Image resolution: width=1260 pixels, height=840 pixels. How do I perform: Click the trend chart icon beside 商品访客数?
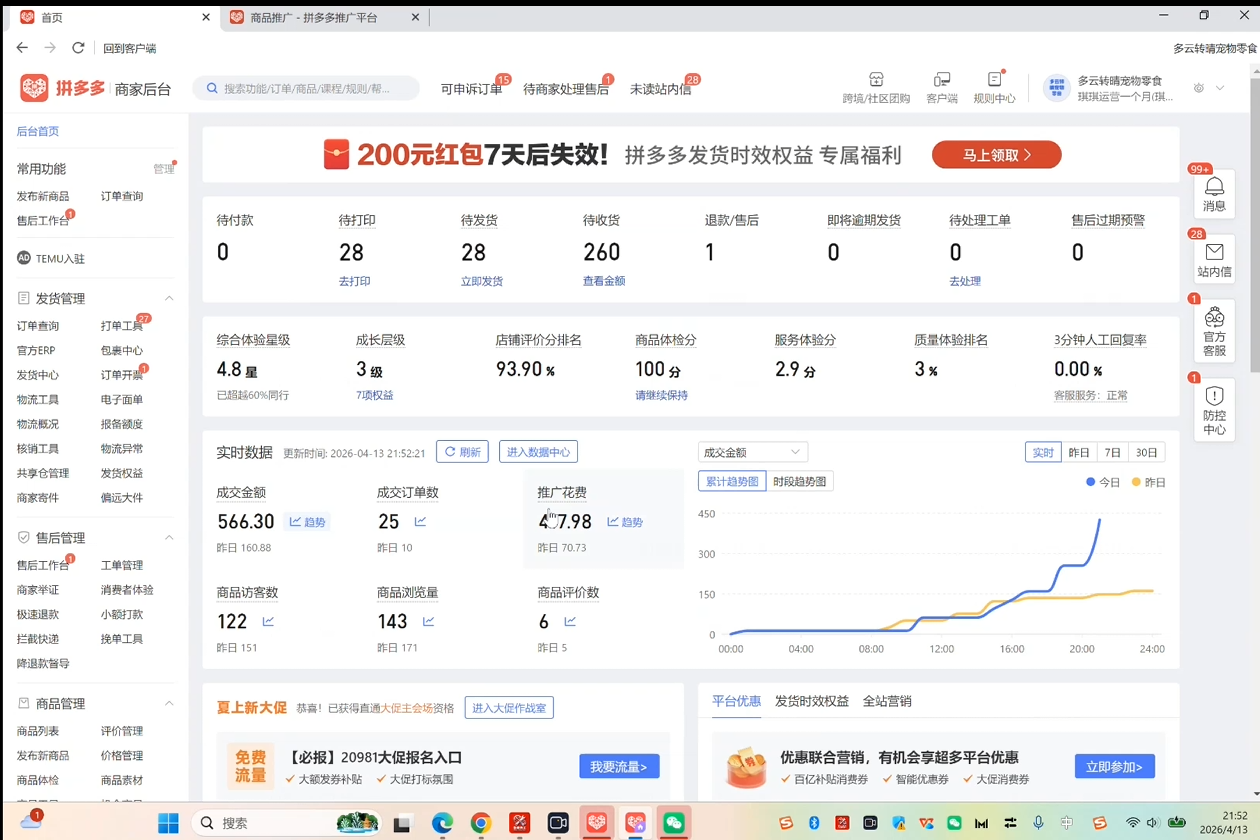click(x=268, y=622)
